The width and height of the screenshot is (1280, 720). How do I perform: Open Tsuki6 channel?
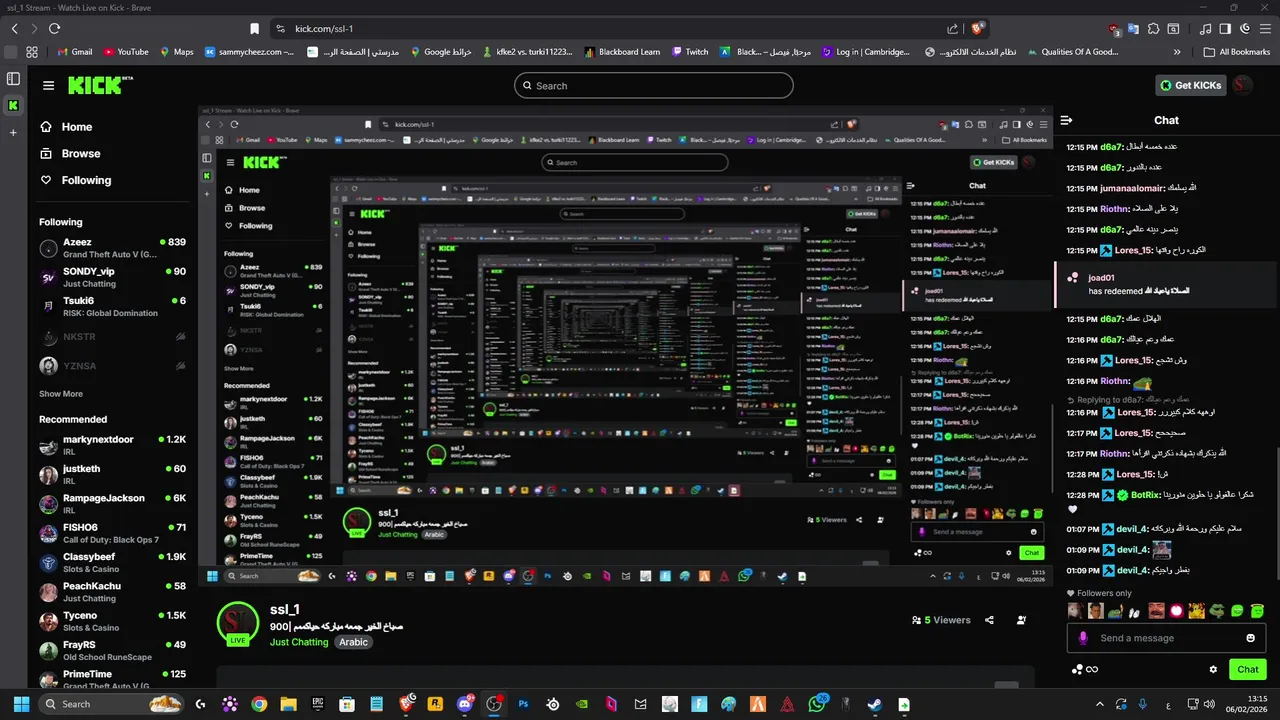tap(112, 306)
